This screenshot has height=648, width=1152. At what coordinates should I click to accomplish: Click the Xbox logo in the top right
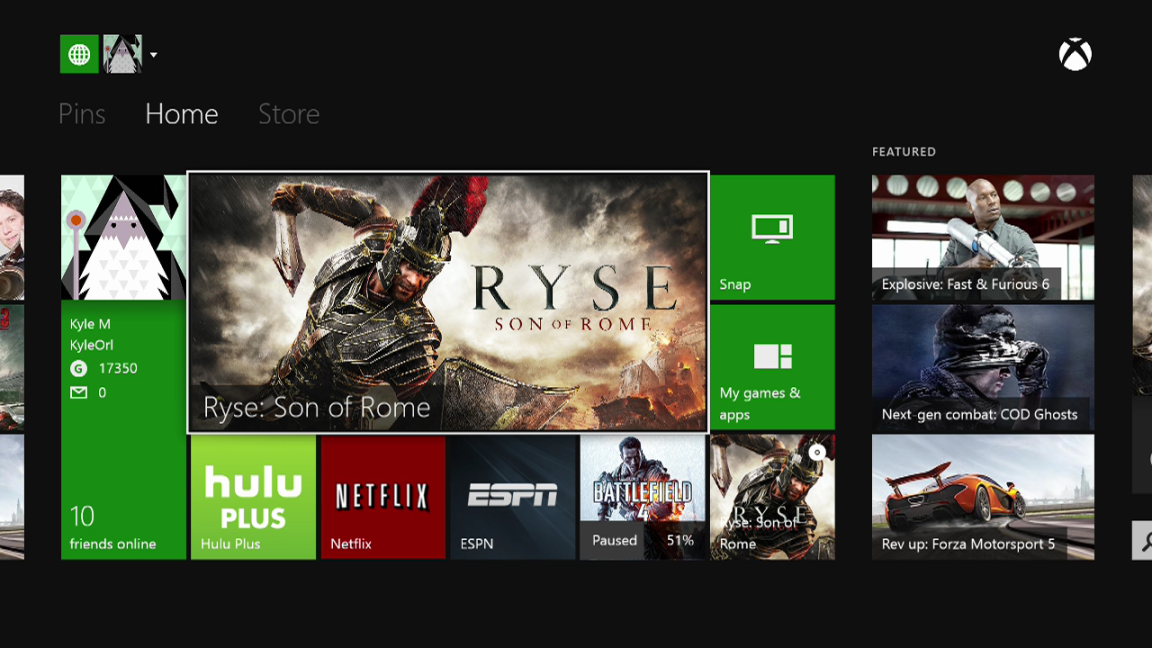(x=1075, y=55)
